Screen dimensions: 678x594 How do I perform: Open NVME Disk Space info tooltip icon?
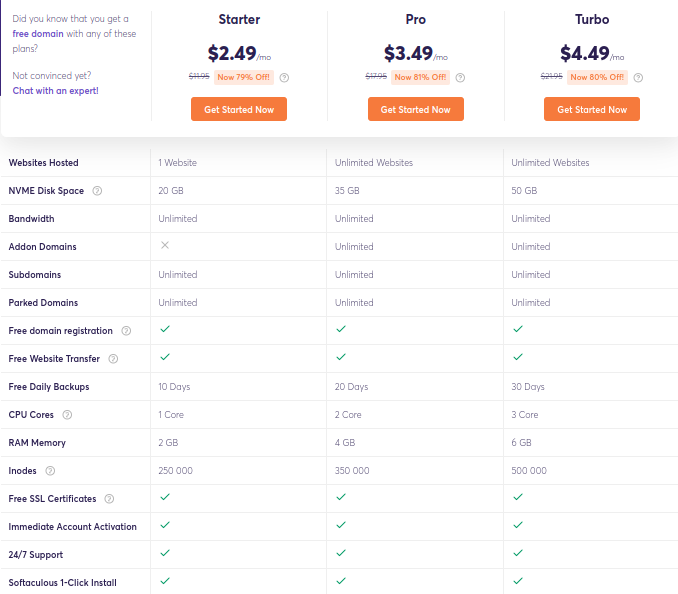[x=97, y=191]
